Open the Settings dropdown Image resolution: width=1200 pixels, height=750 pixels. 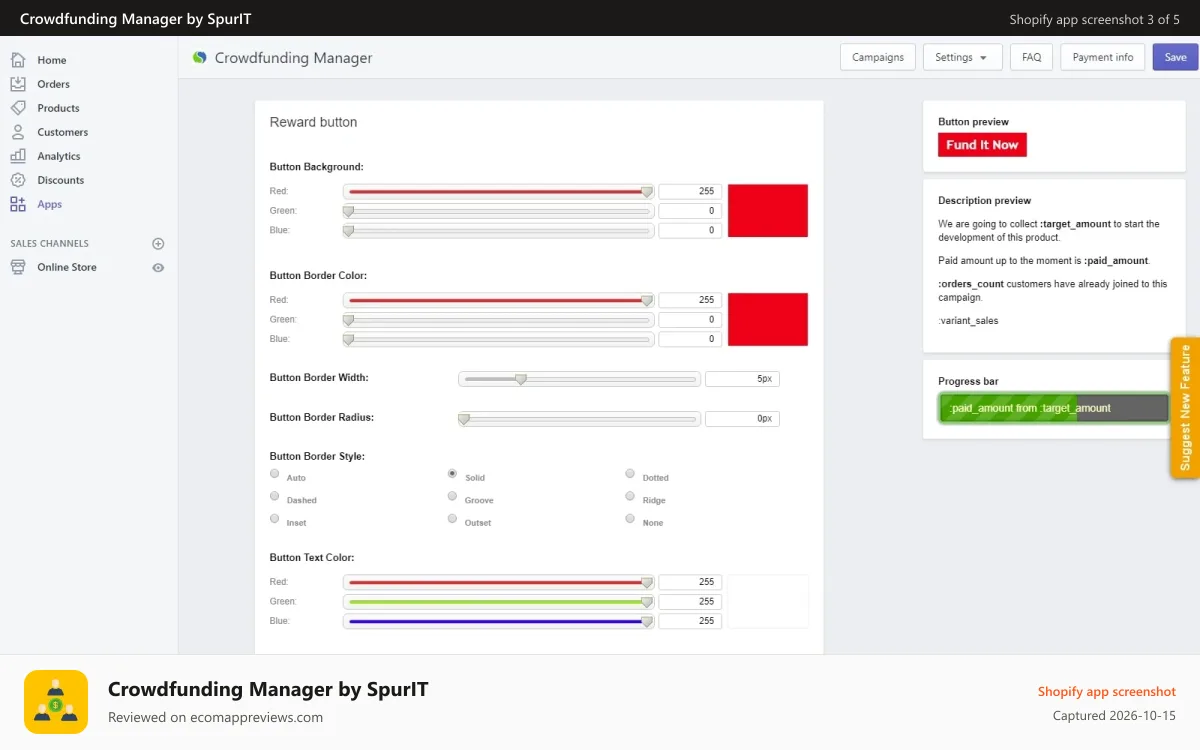pyautogui.click(x=962, y=57)
